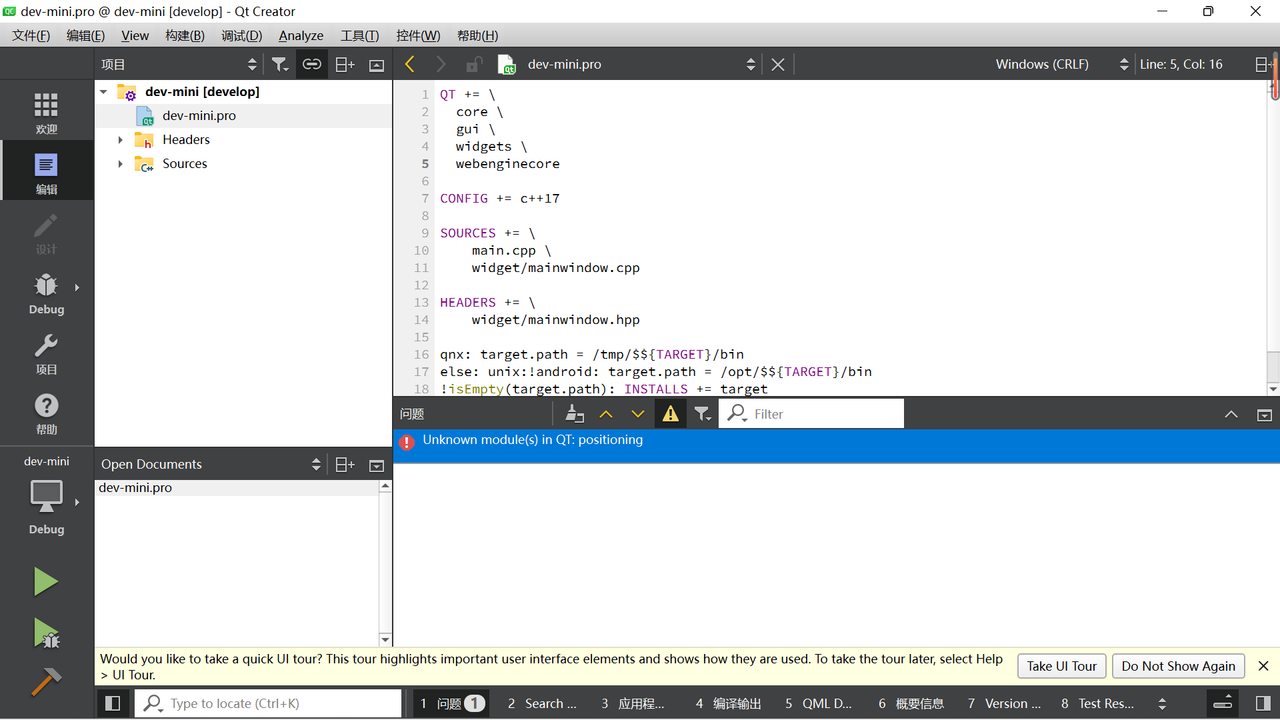Viewport: 1280px width, 720px height.
Task: Focus the issues Filter input field
Action: coord(812,414)
